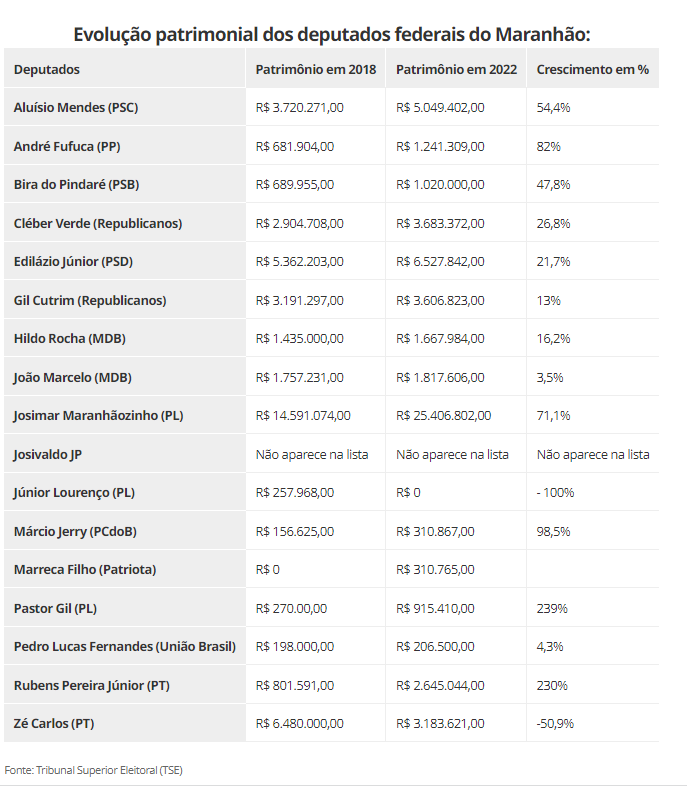Select Márcio Jerry's 2018 value R$ 156.625,00

(295, 531)
